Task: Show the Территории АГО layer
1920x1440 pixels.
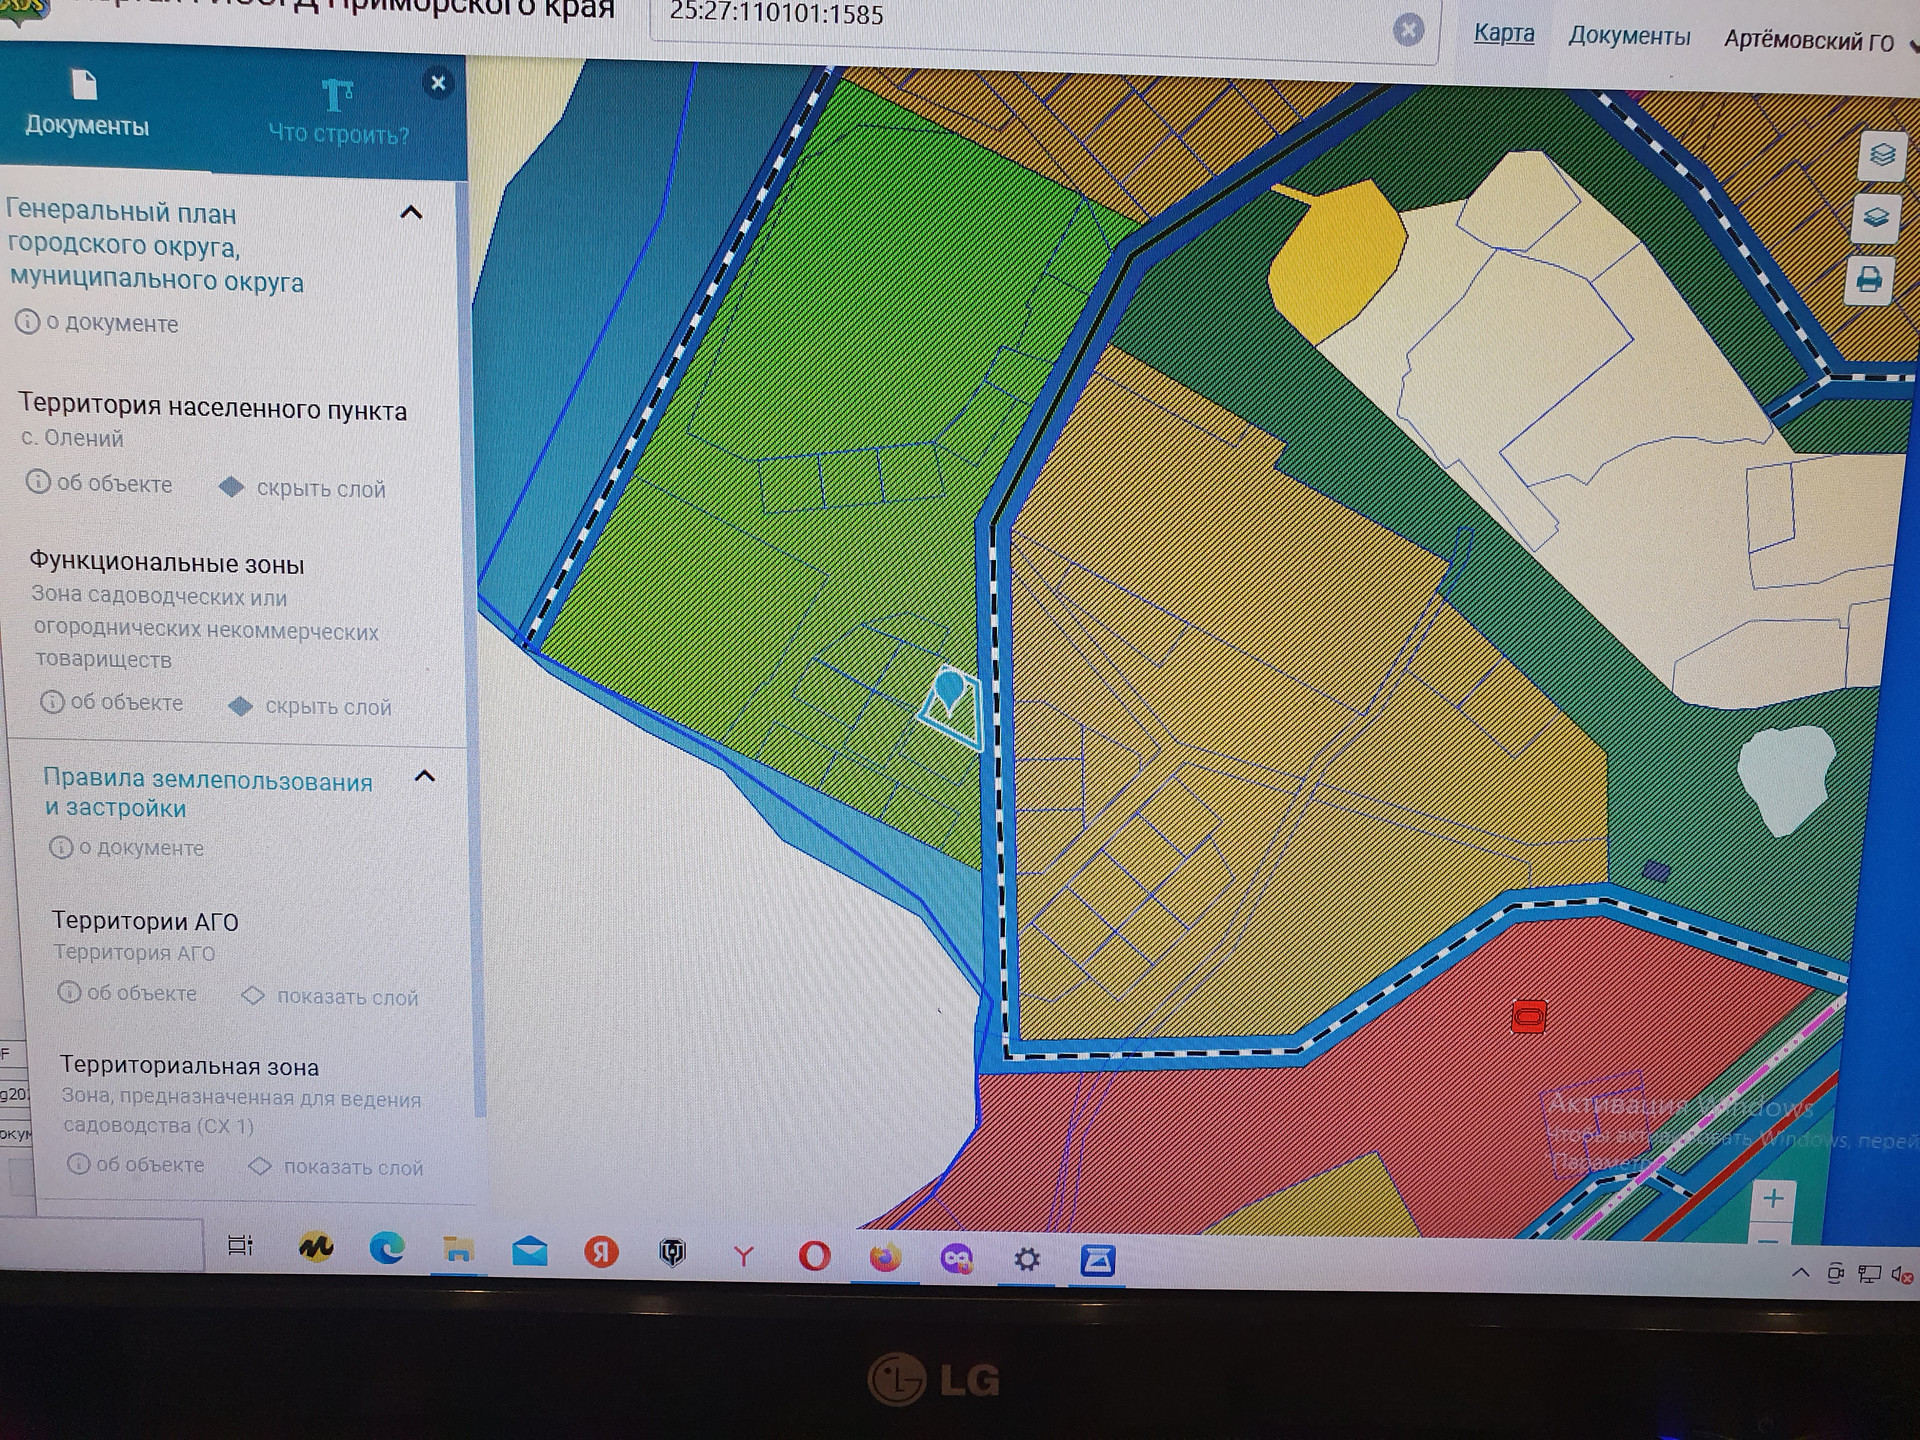Action: click(346, 997)
